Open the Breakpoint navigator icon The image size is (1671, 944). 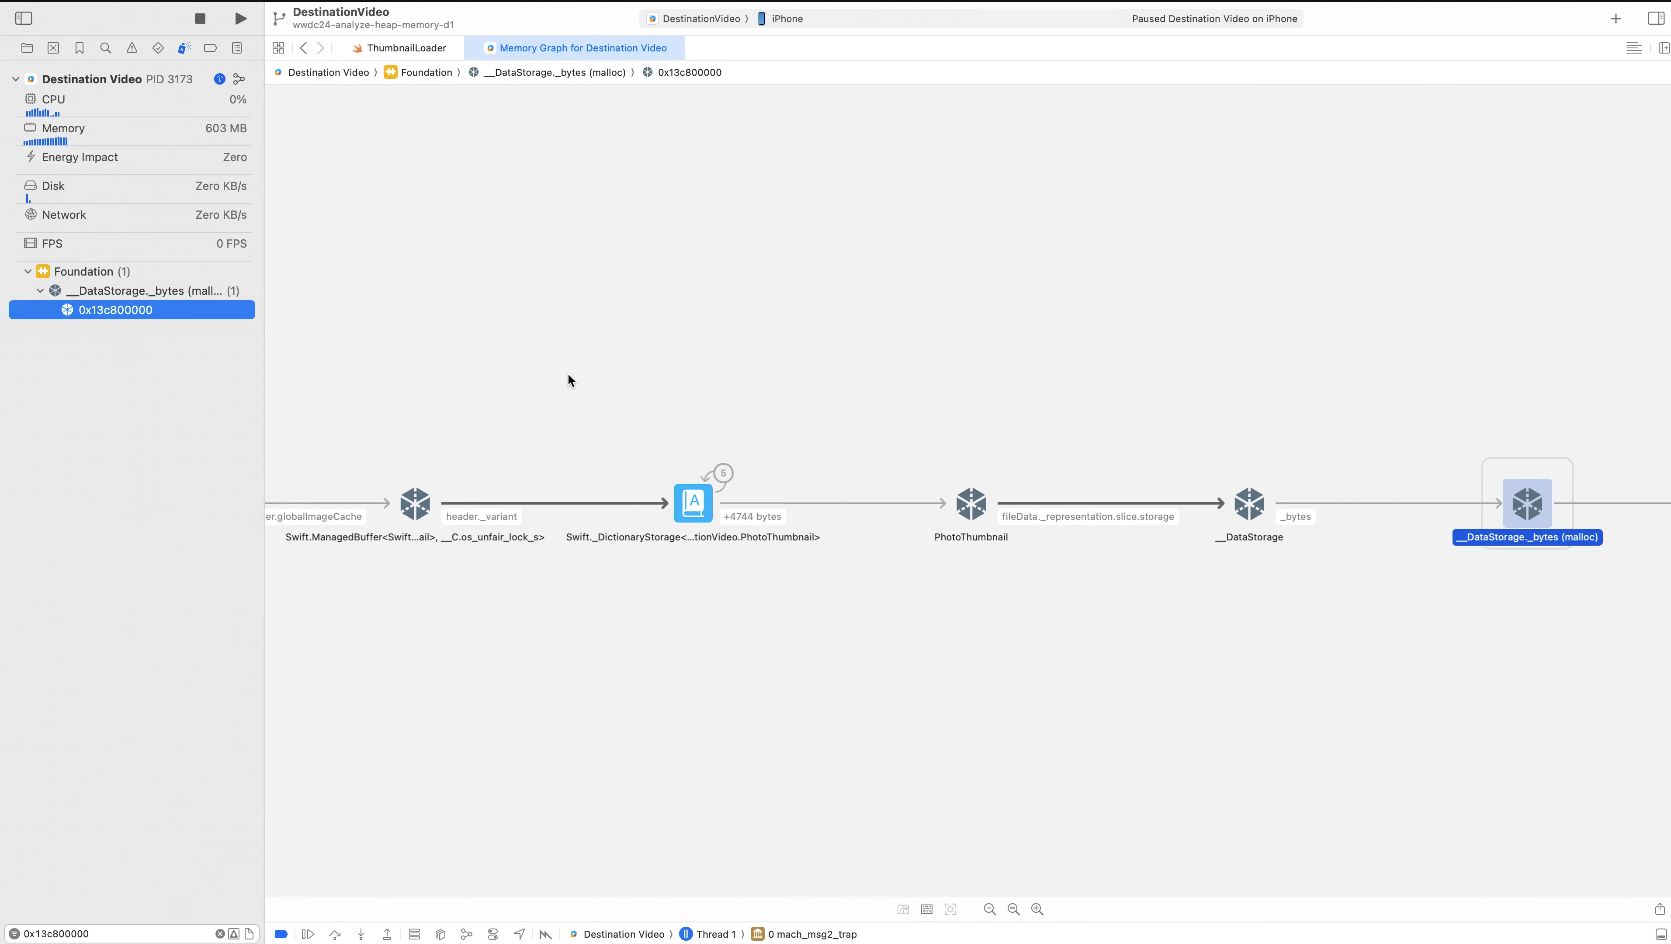210,48
